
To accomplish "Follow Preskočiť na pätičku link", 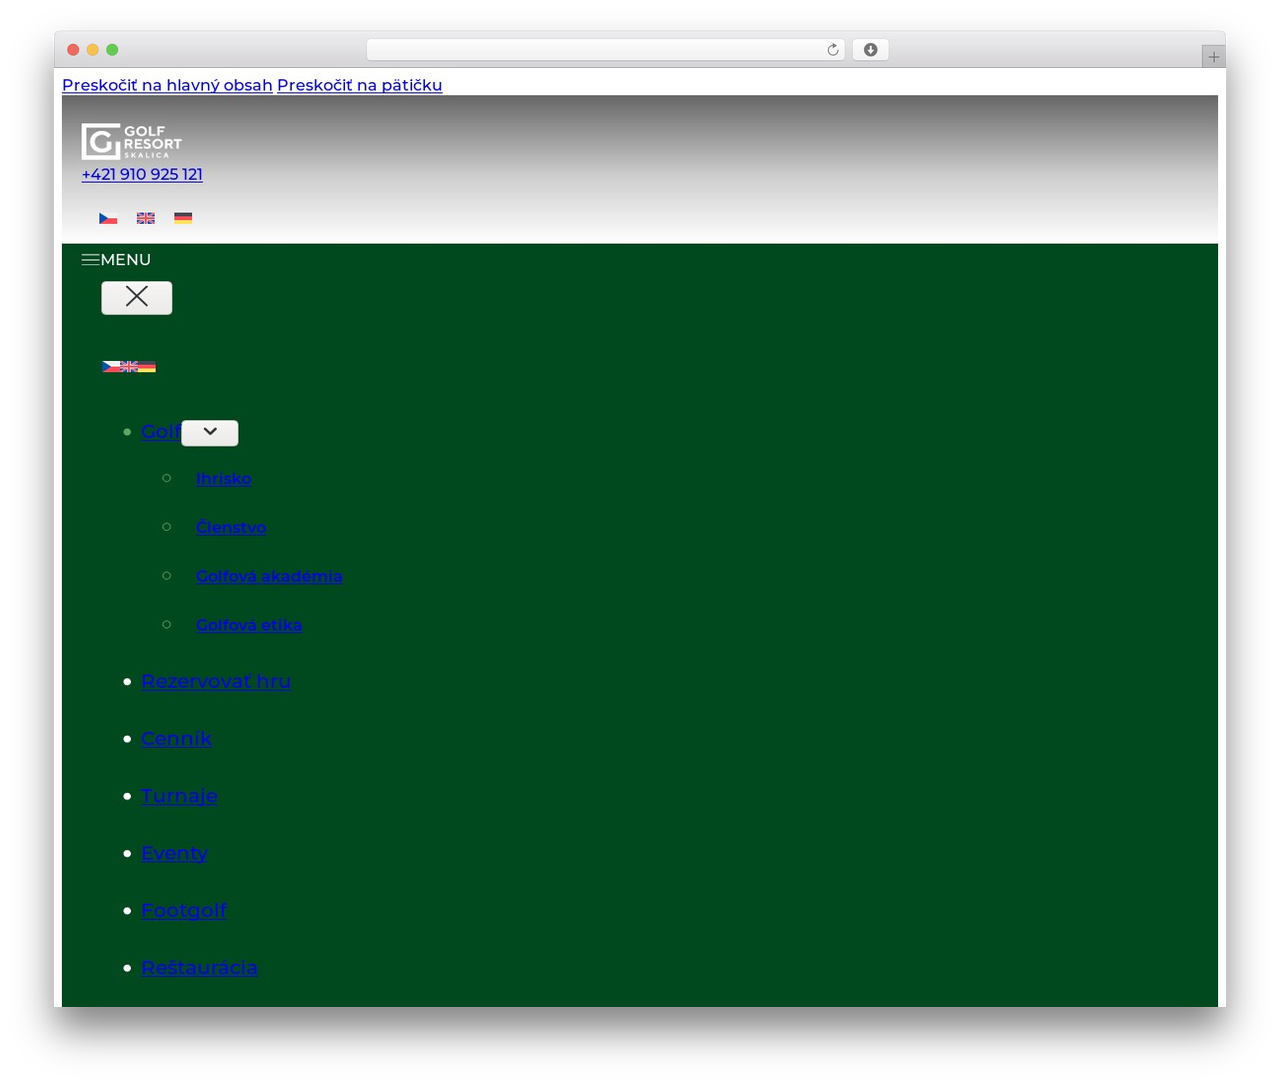I will (x=360, y=85).
